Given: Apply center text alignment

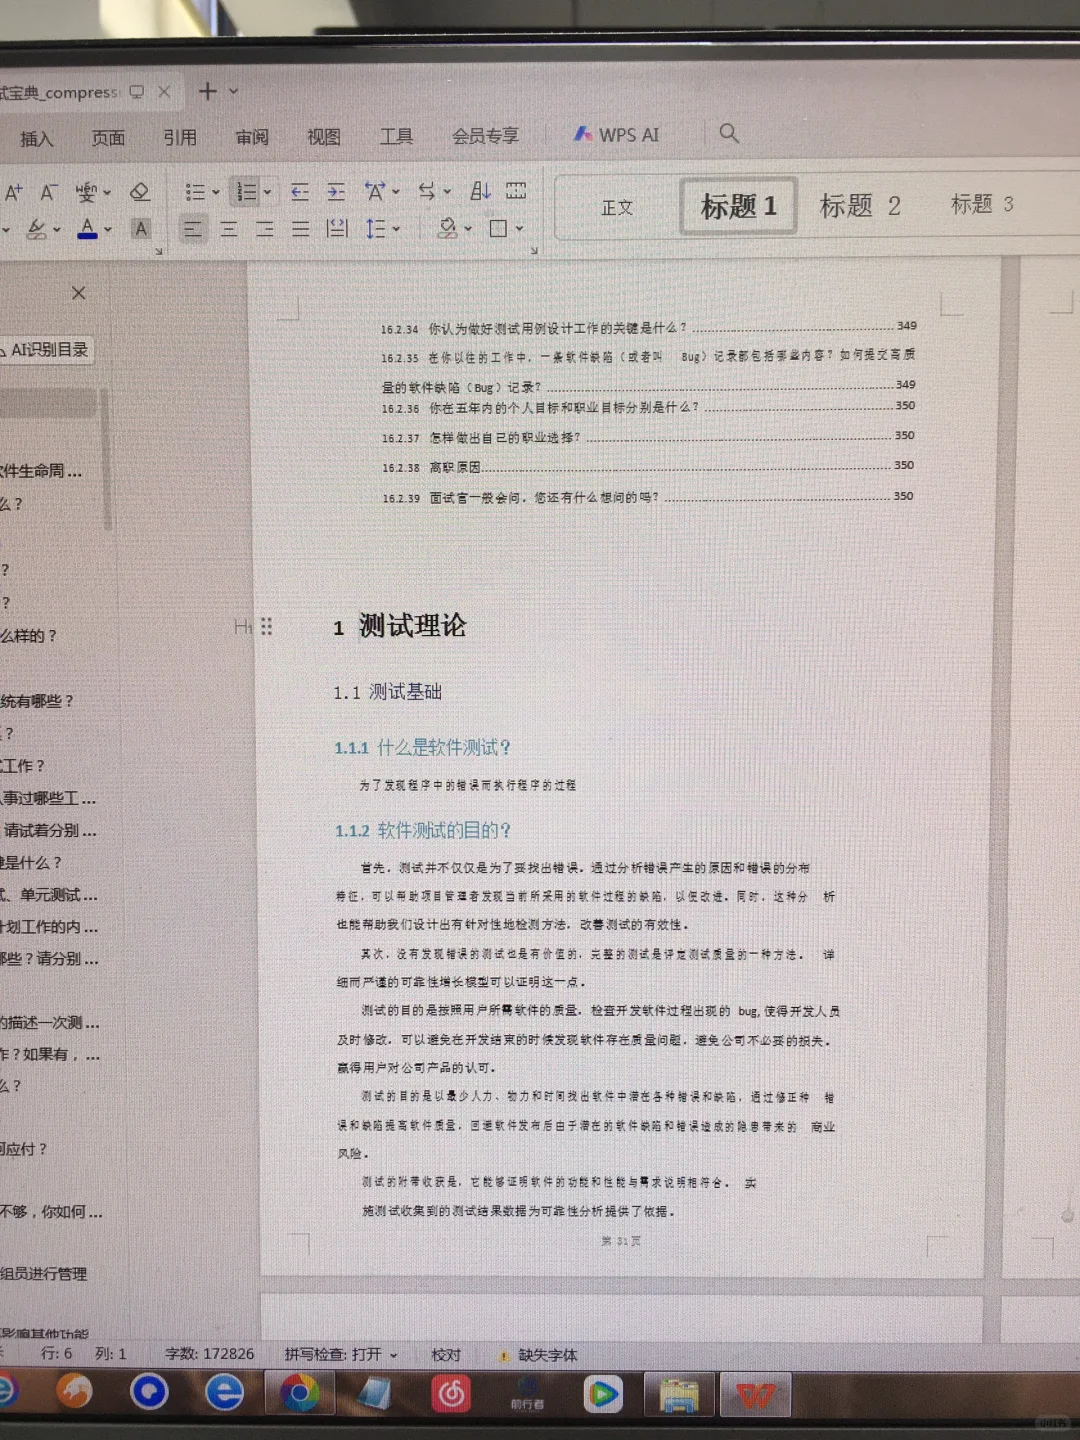Looking at the screenshot, I should [x=230, y=229].
